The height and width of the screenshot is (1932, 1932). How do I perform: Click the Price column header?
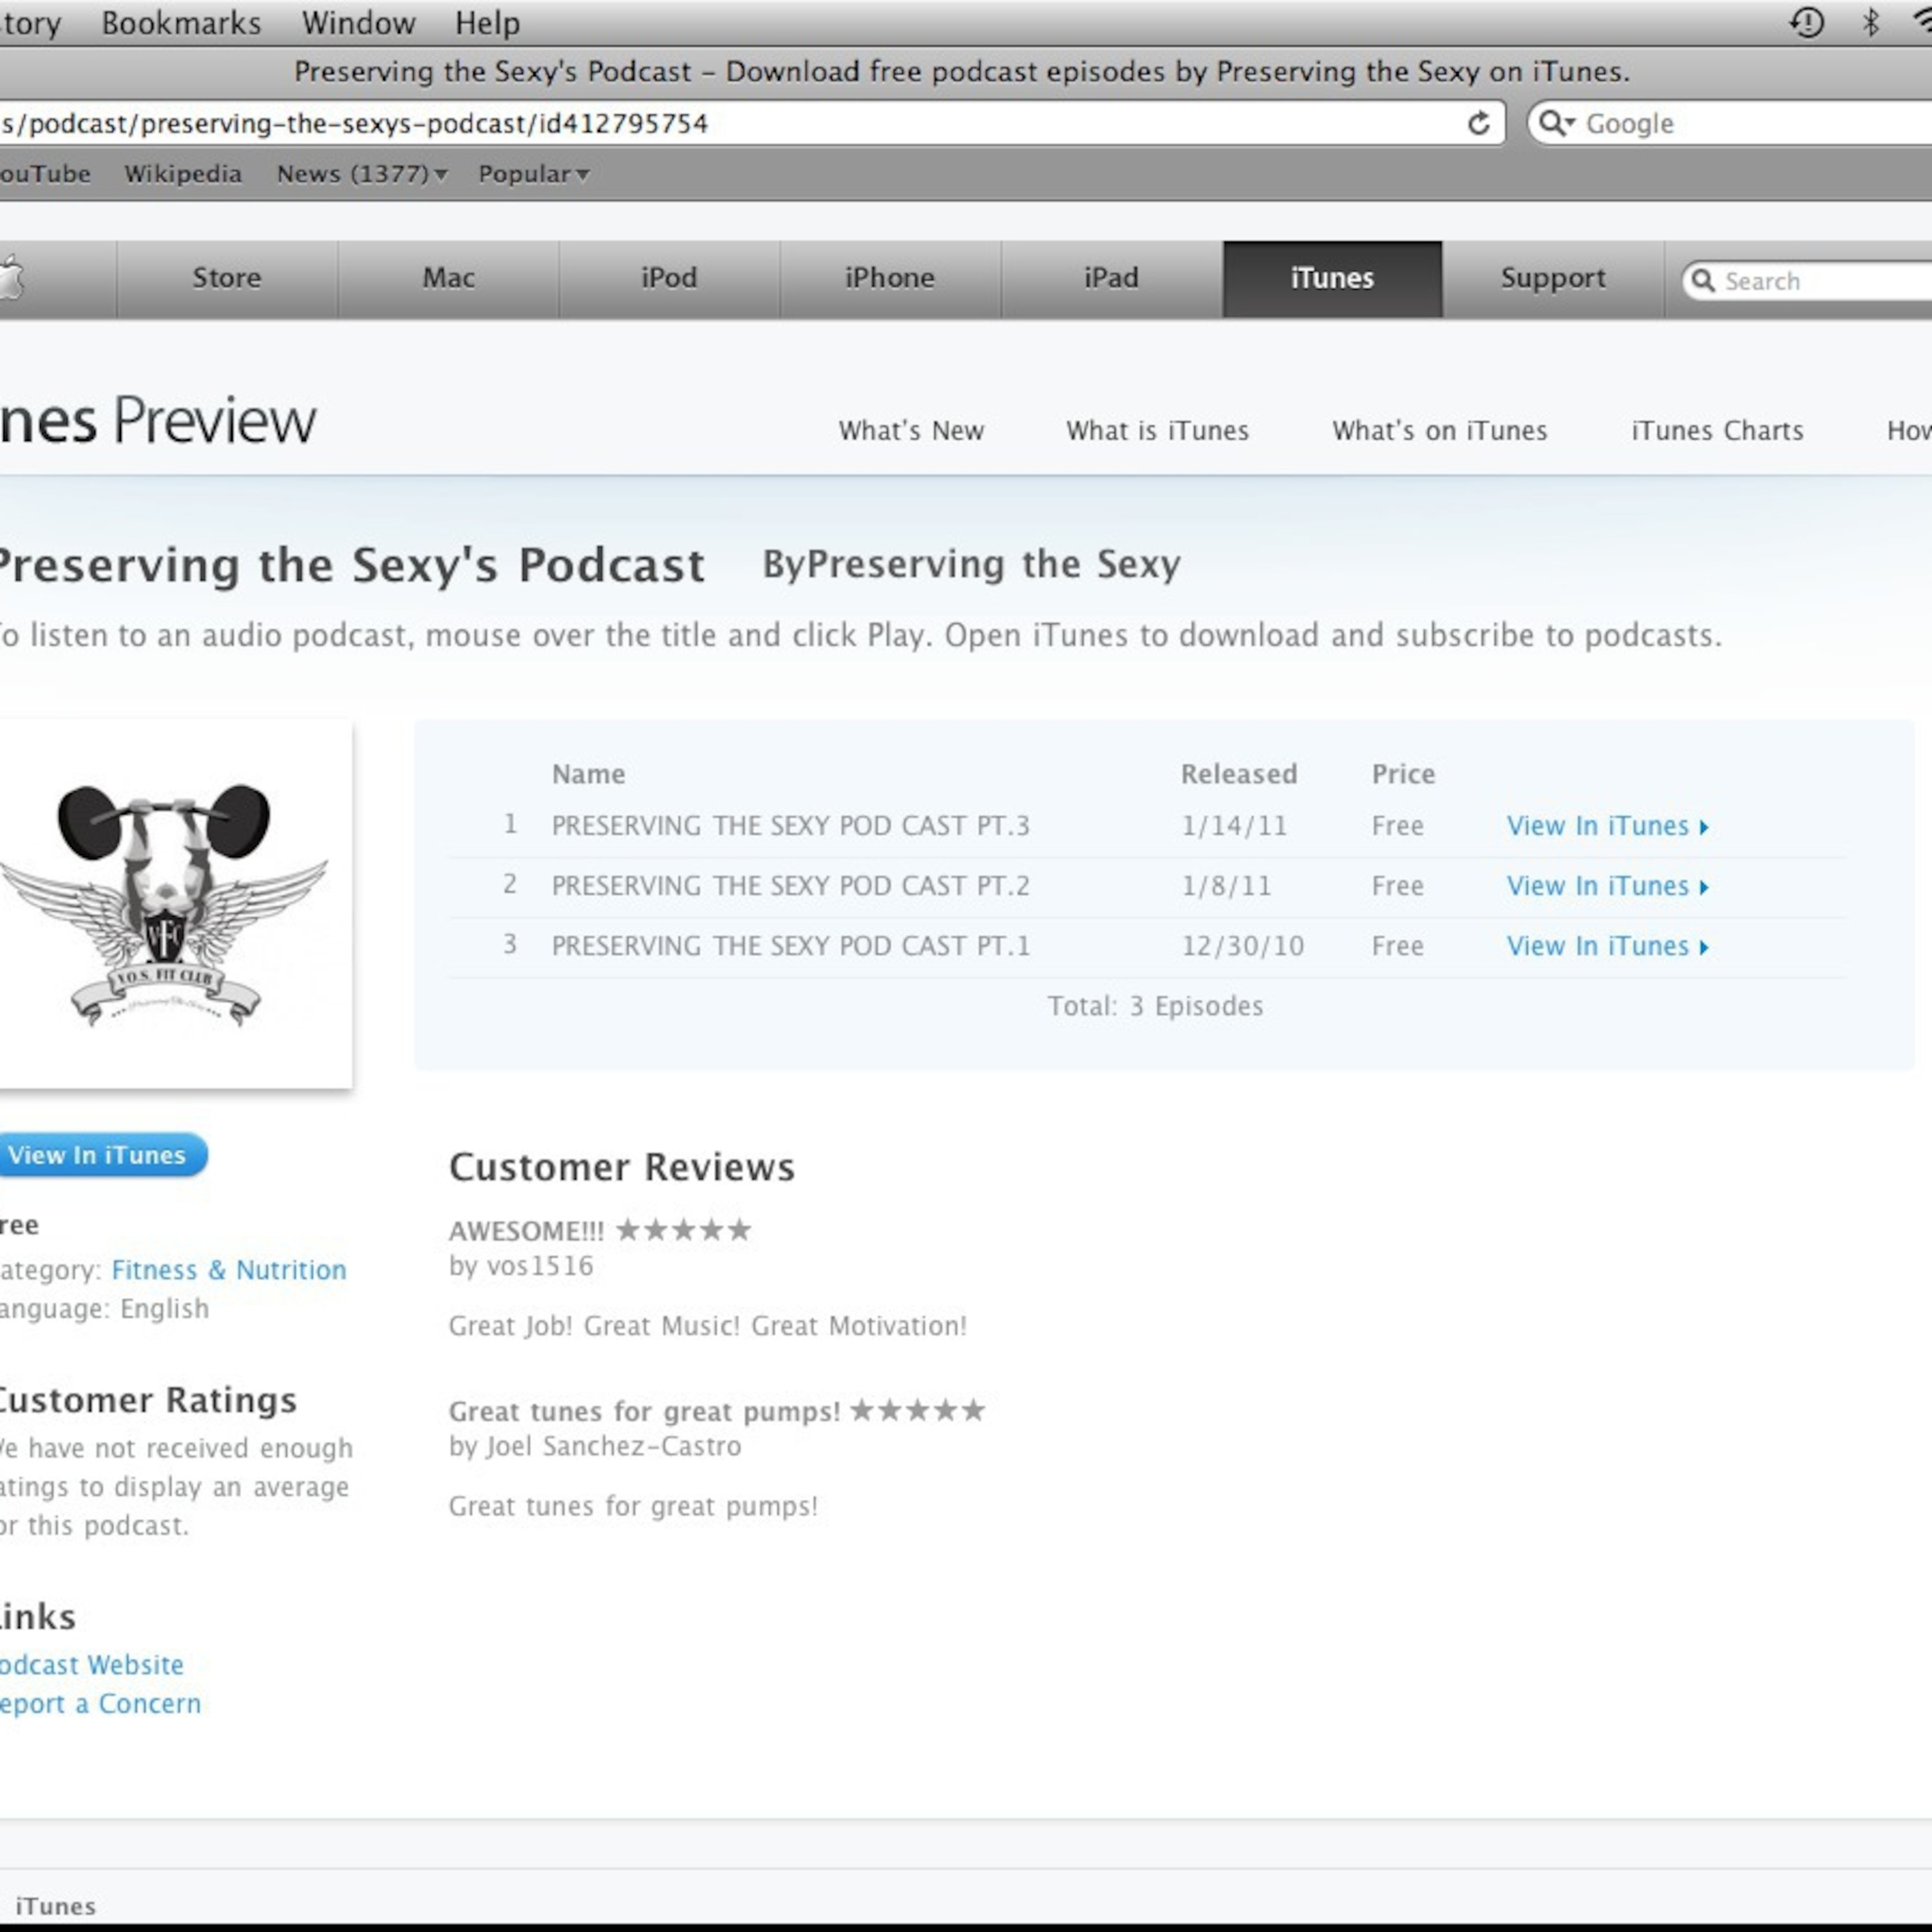(1403, 774)
